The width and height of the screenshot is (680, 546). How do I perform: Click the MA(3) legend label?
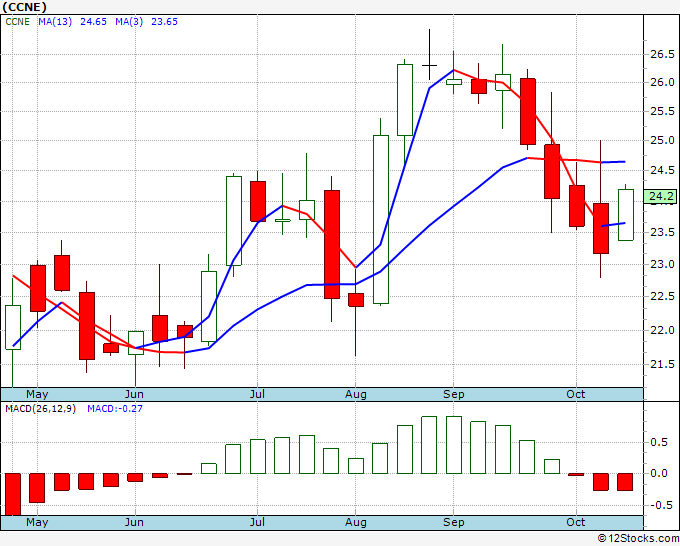coord(129,22)
